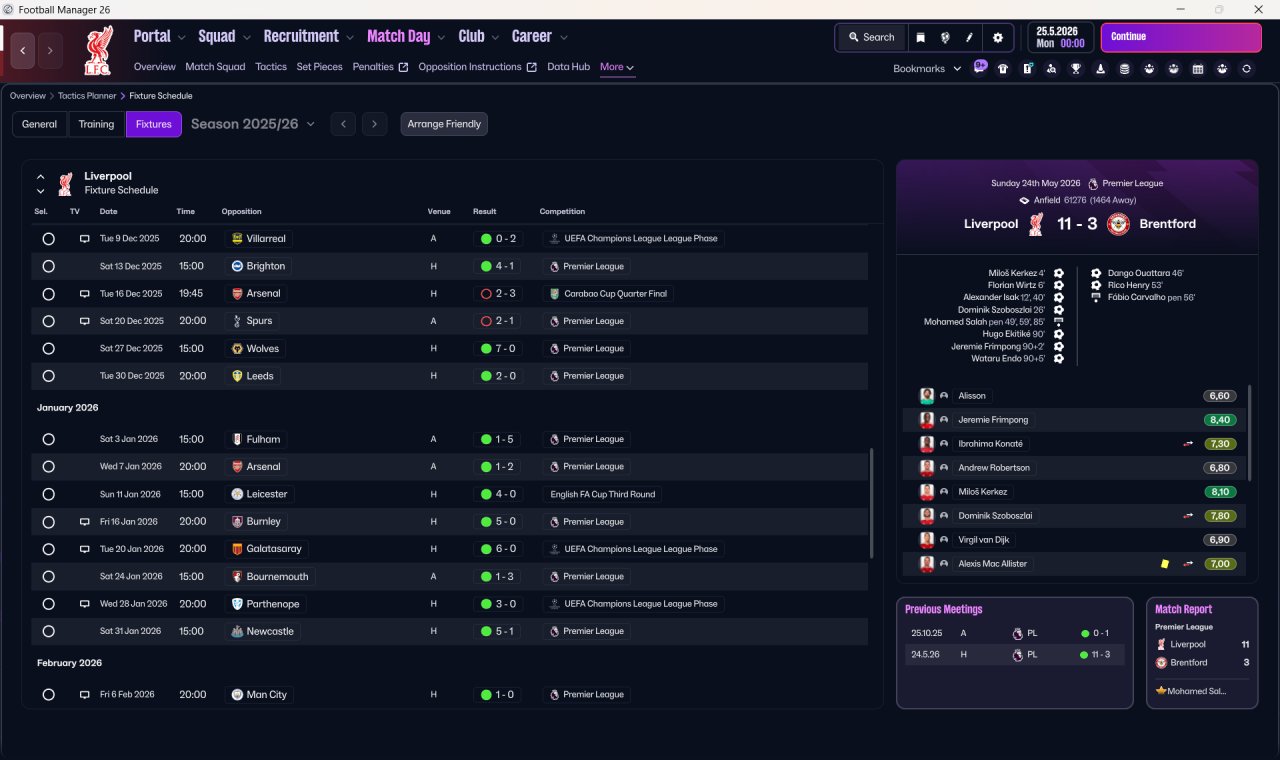The width and height of the screenshot is (1280, 760).
Task: Select the Spurs fixture radio button
Action: [x=48, y=322]
